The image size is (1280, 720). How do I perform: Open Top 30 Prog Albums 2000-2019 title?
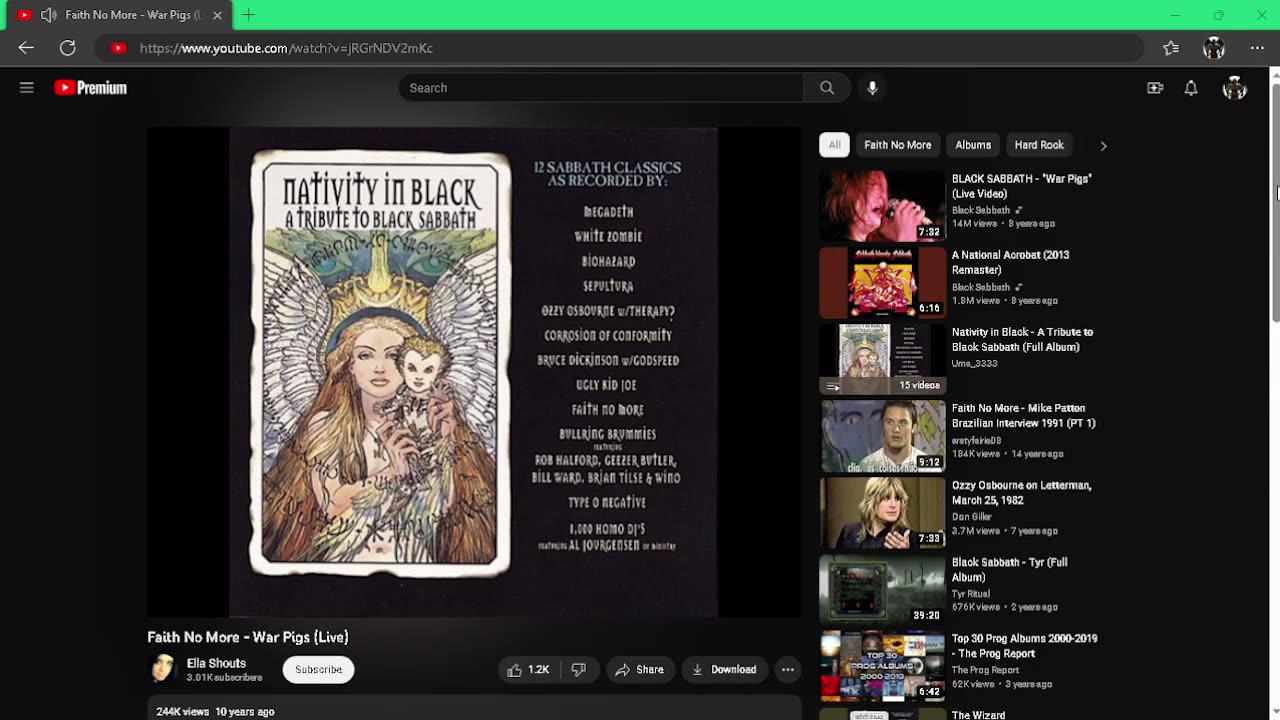pyautogui.click(x=1024, y=646)
